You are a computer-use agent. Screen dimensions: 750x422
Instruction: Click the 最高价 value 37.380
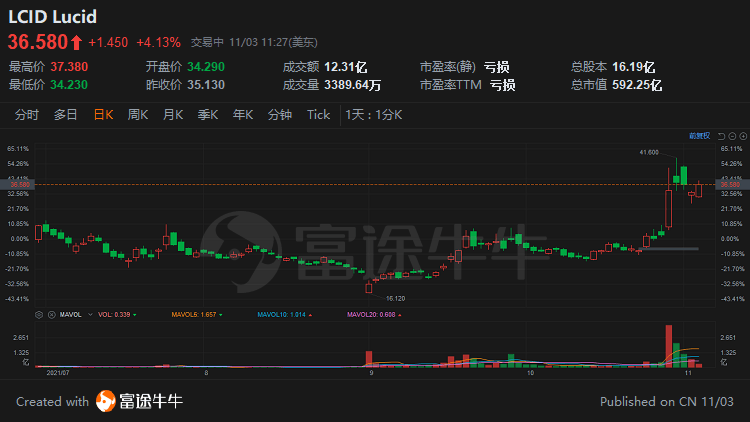69,67
